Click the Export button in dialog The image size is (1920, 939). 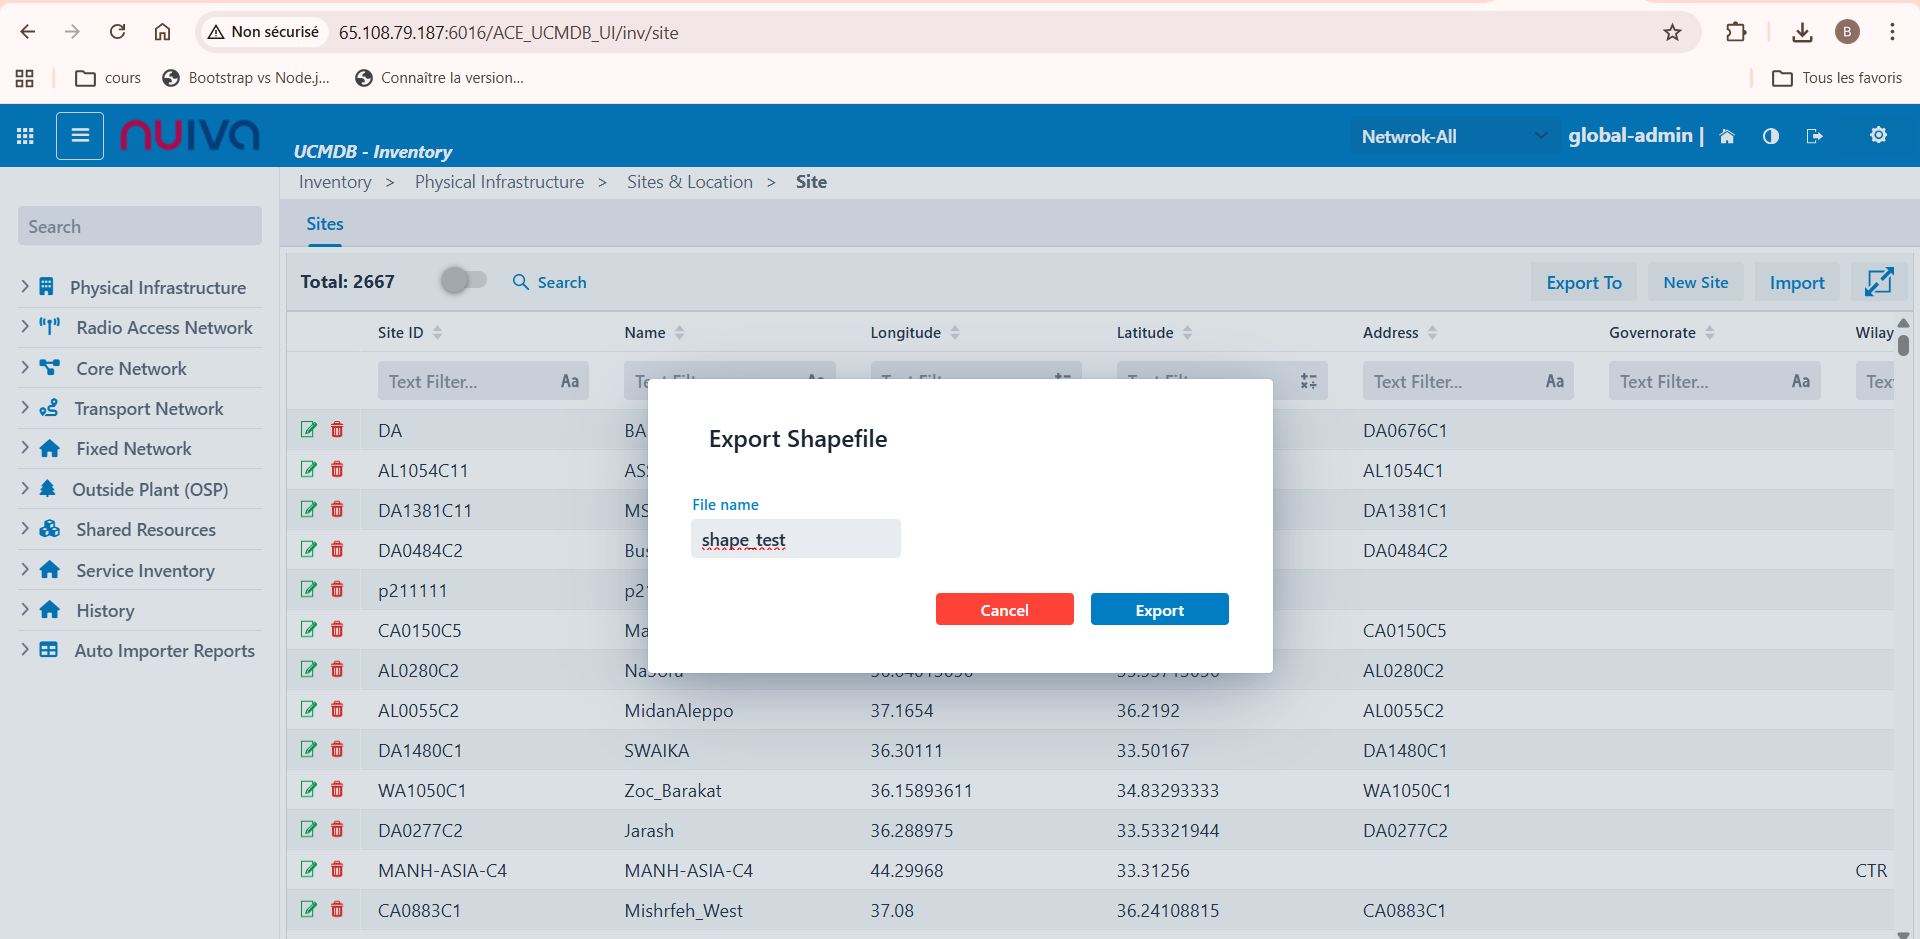1159,610
